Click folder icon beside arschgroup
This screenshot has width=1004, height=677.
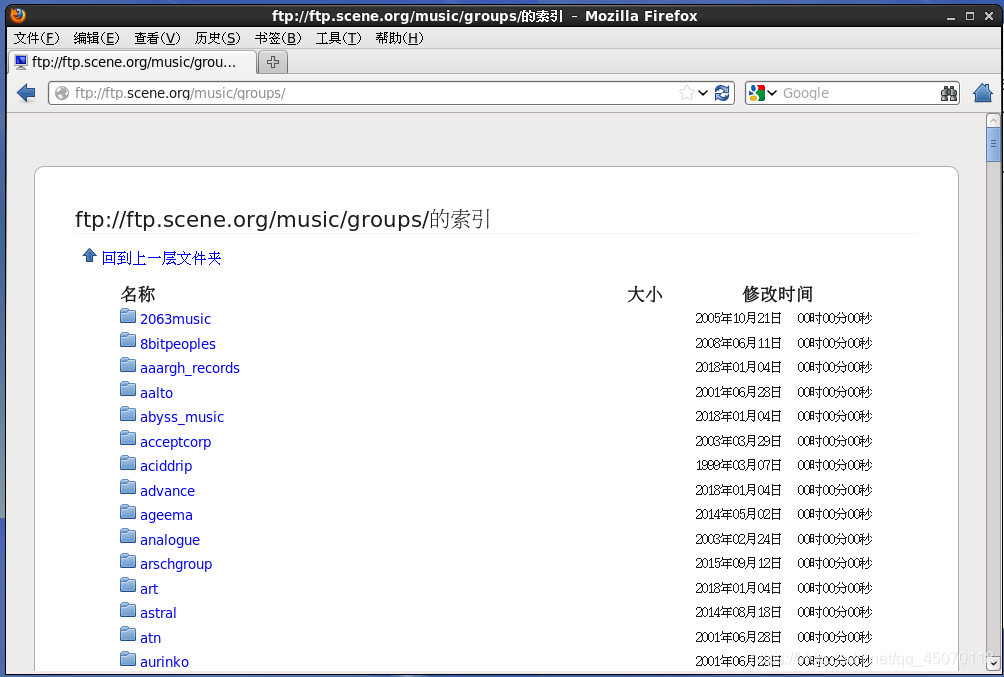click(x=128, y=561)
